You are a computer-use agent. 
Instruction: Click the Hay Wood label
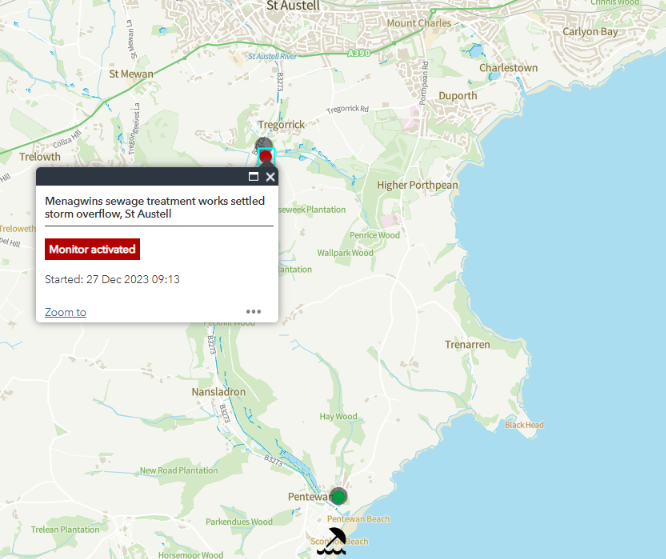pyautogui.click(x=339, y=416)
